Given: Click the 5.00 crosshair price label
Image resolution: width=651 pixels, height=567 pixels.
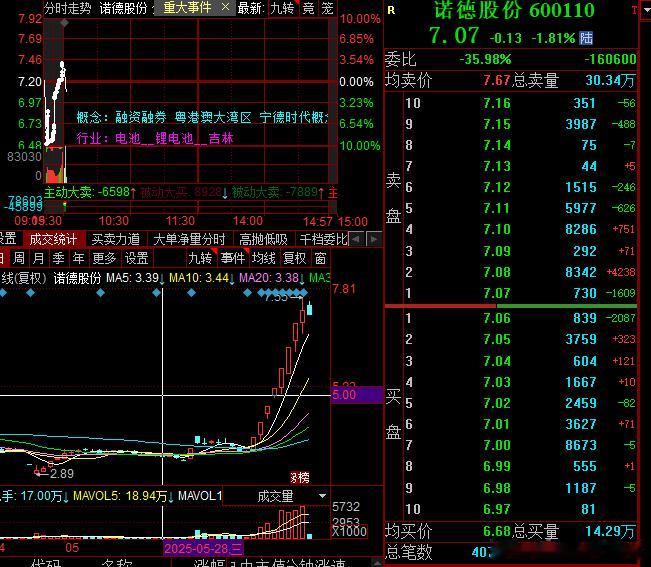Looking at the screenshot, I should pos(357,395).
